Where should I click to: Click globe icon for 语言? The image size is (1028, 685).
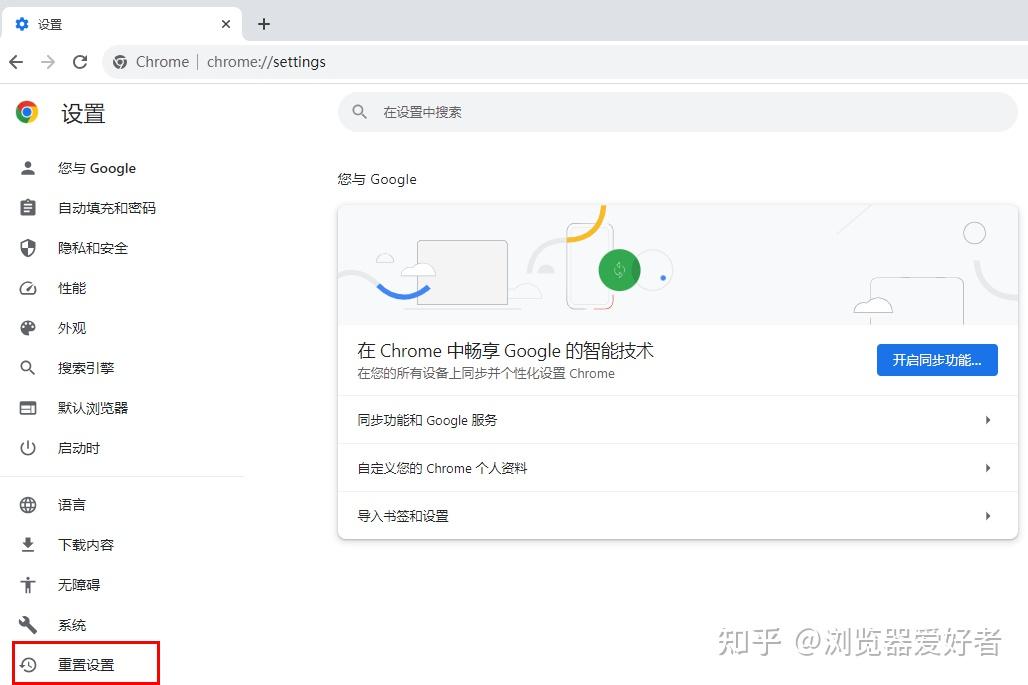[x=28, y=505]
